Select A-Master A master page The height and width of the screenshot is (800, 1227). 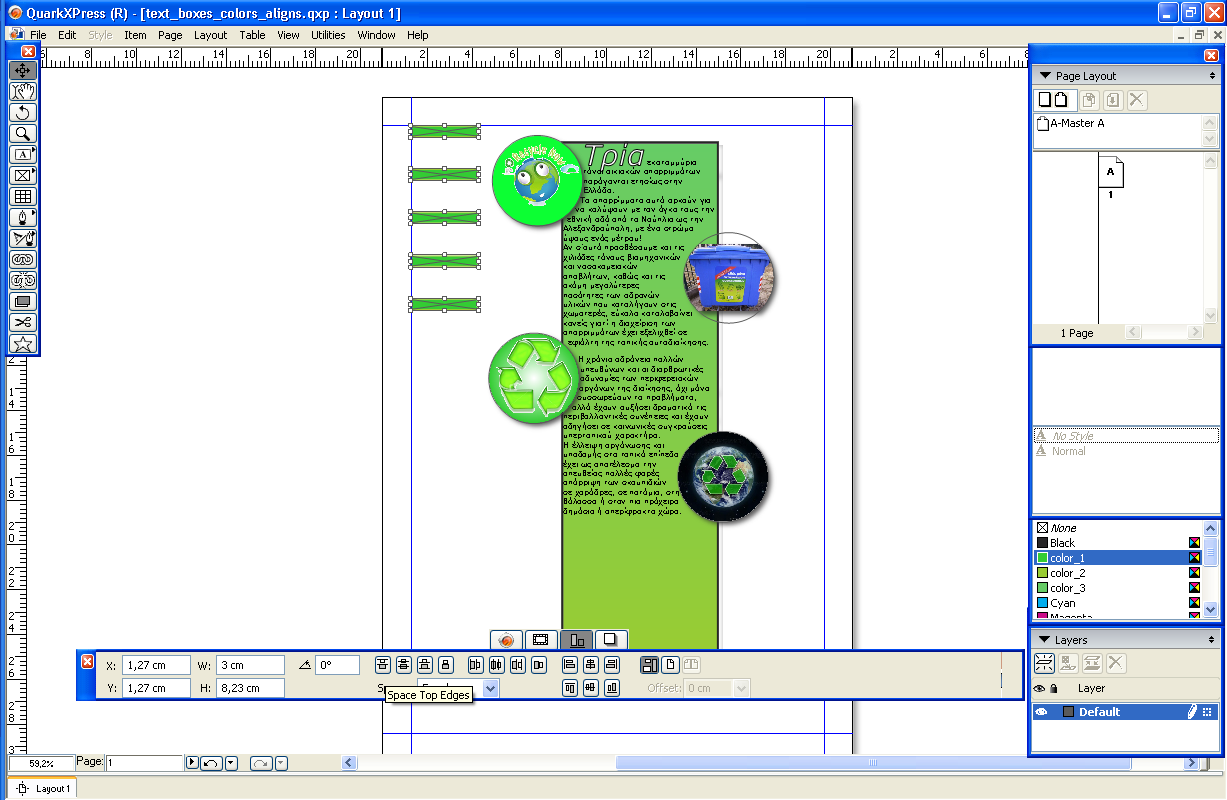(x=1071, y=124)
